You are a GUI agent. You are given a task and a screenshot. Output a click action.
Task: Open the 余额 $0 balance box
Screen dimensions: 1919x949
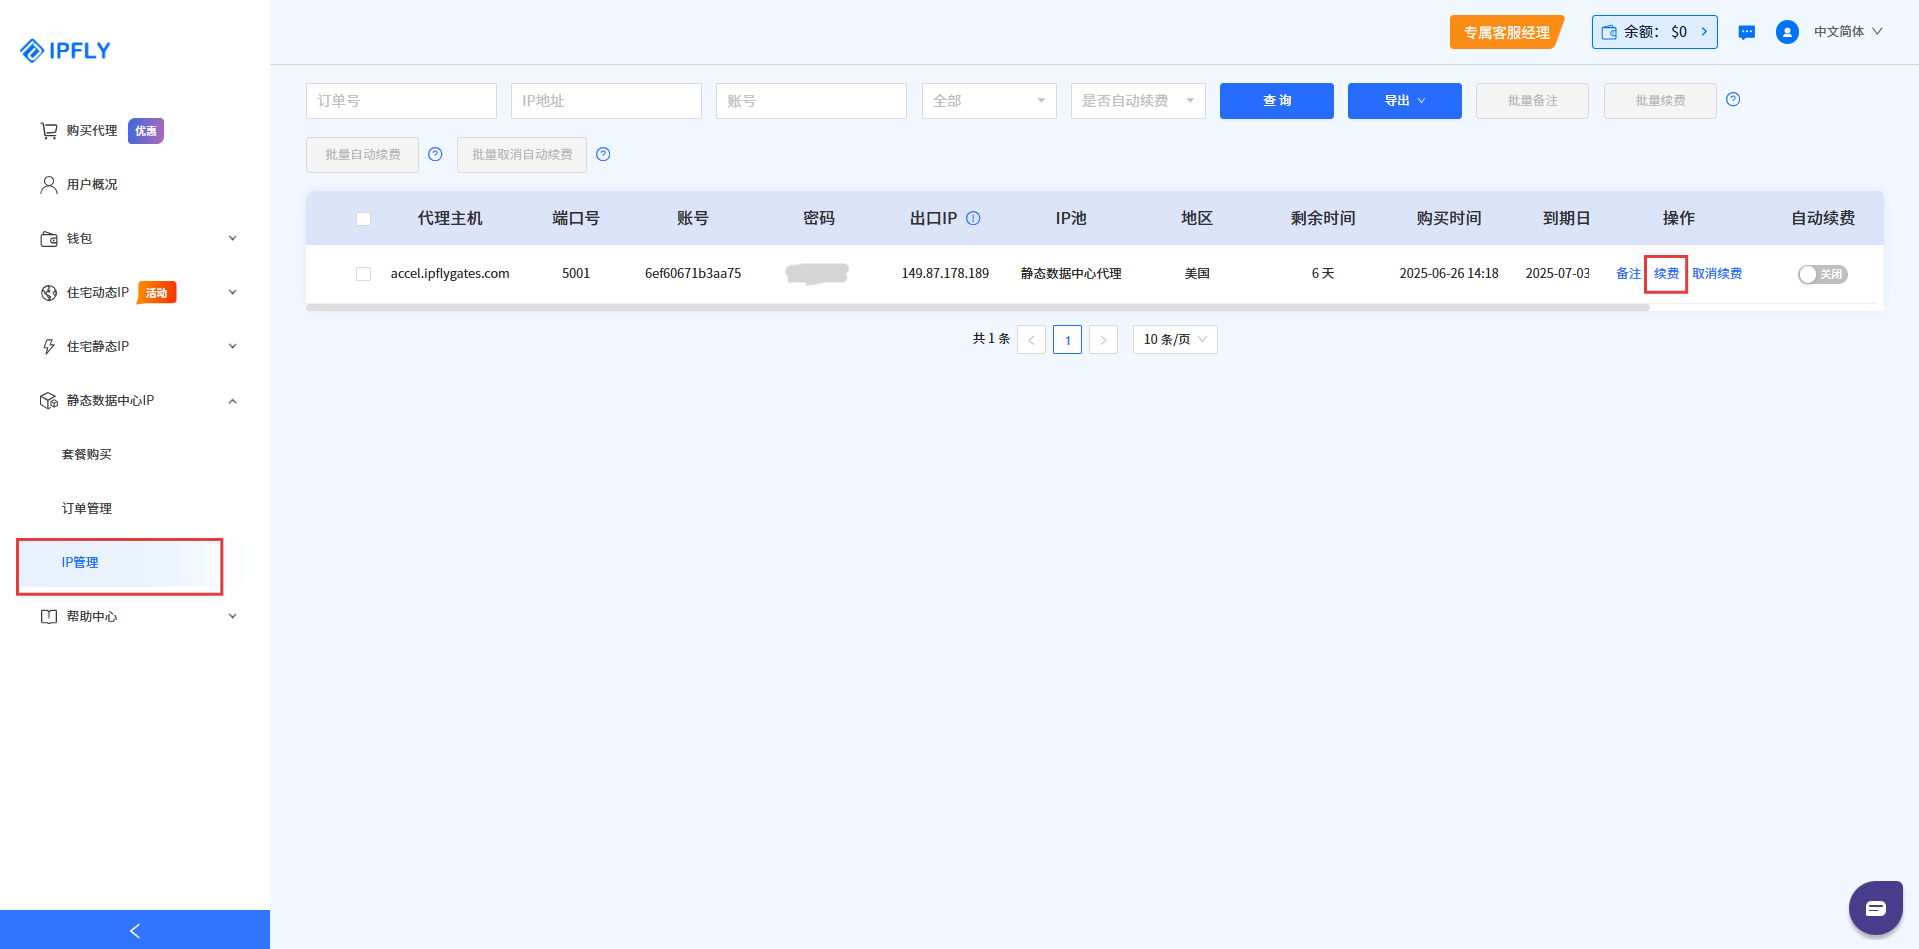1655,32
